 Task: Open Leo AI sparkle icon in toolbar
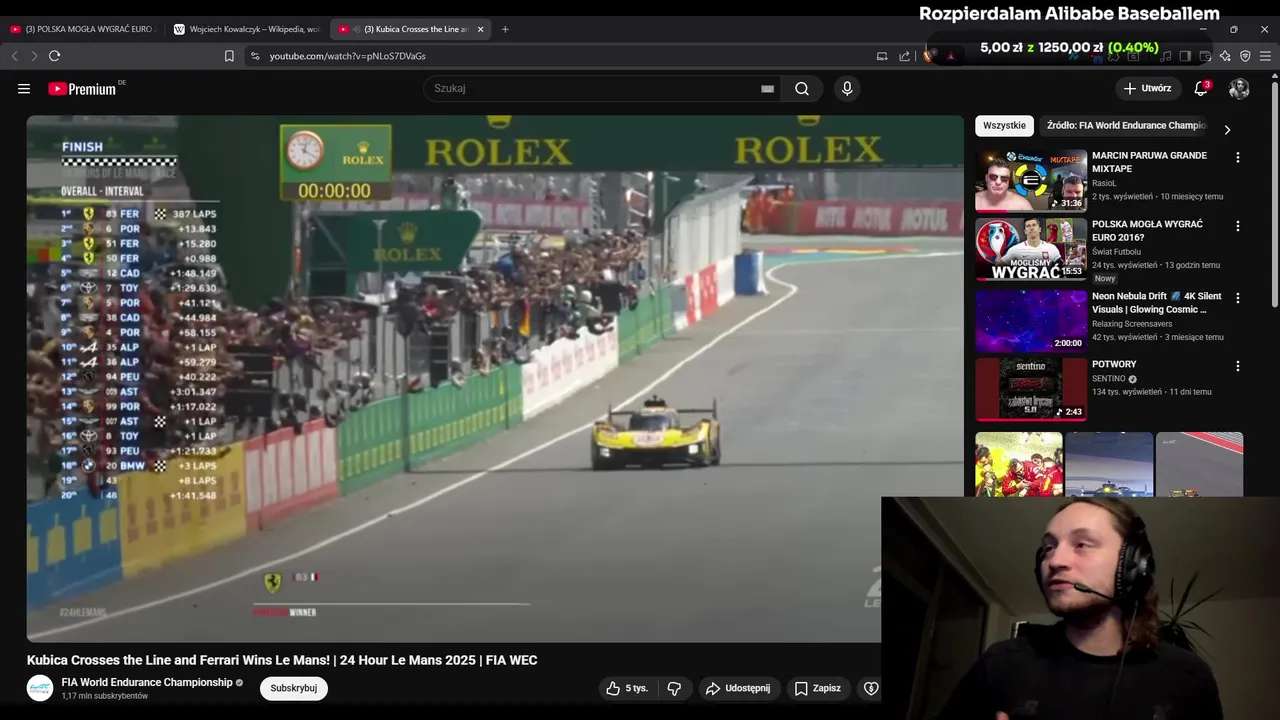[1225, 56]
